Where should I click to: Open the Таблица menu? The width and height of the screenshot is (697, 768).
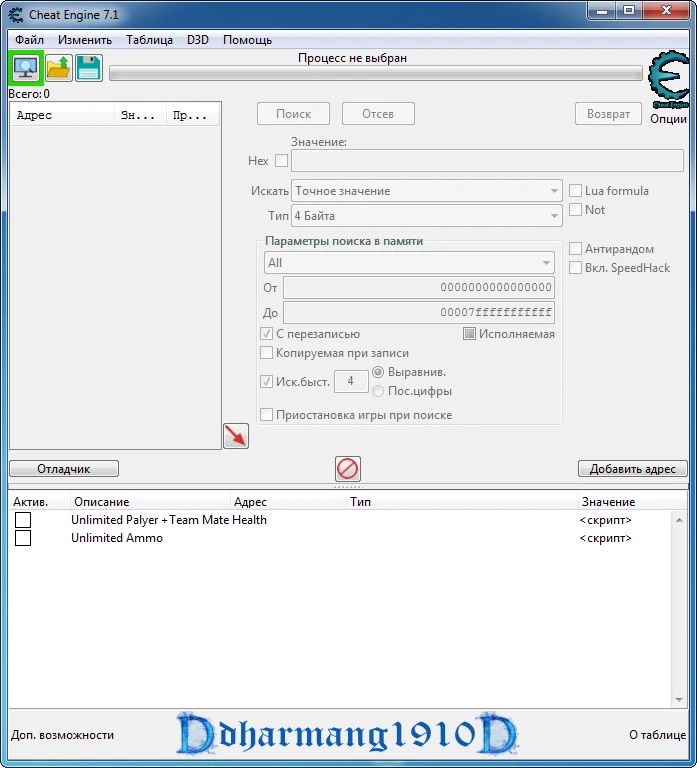(x=149, y=40)
